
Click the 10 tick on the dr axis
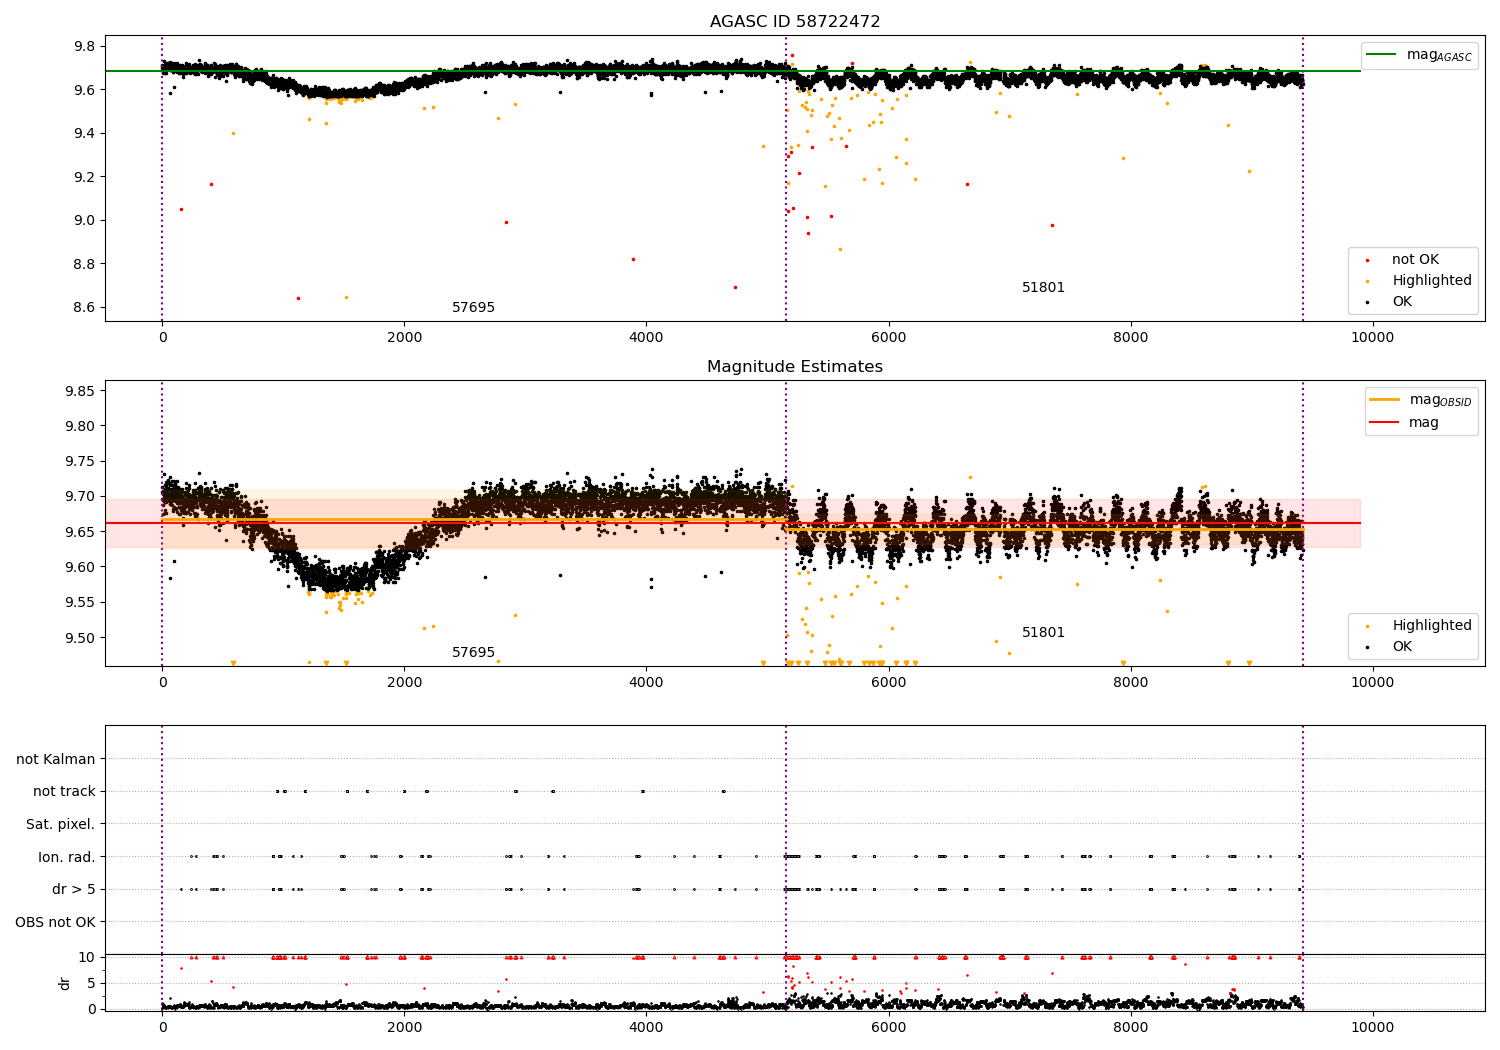pyautogui.click(x=87, y=957)
